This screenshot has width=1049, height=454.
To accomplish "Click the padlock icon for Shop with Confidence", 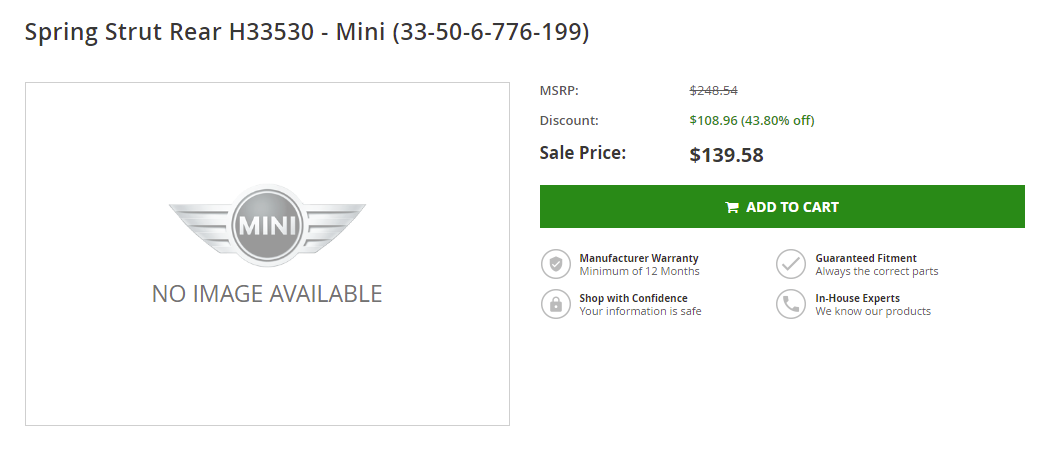I will [556, 304].
